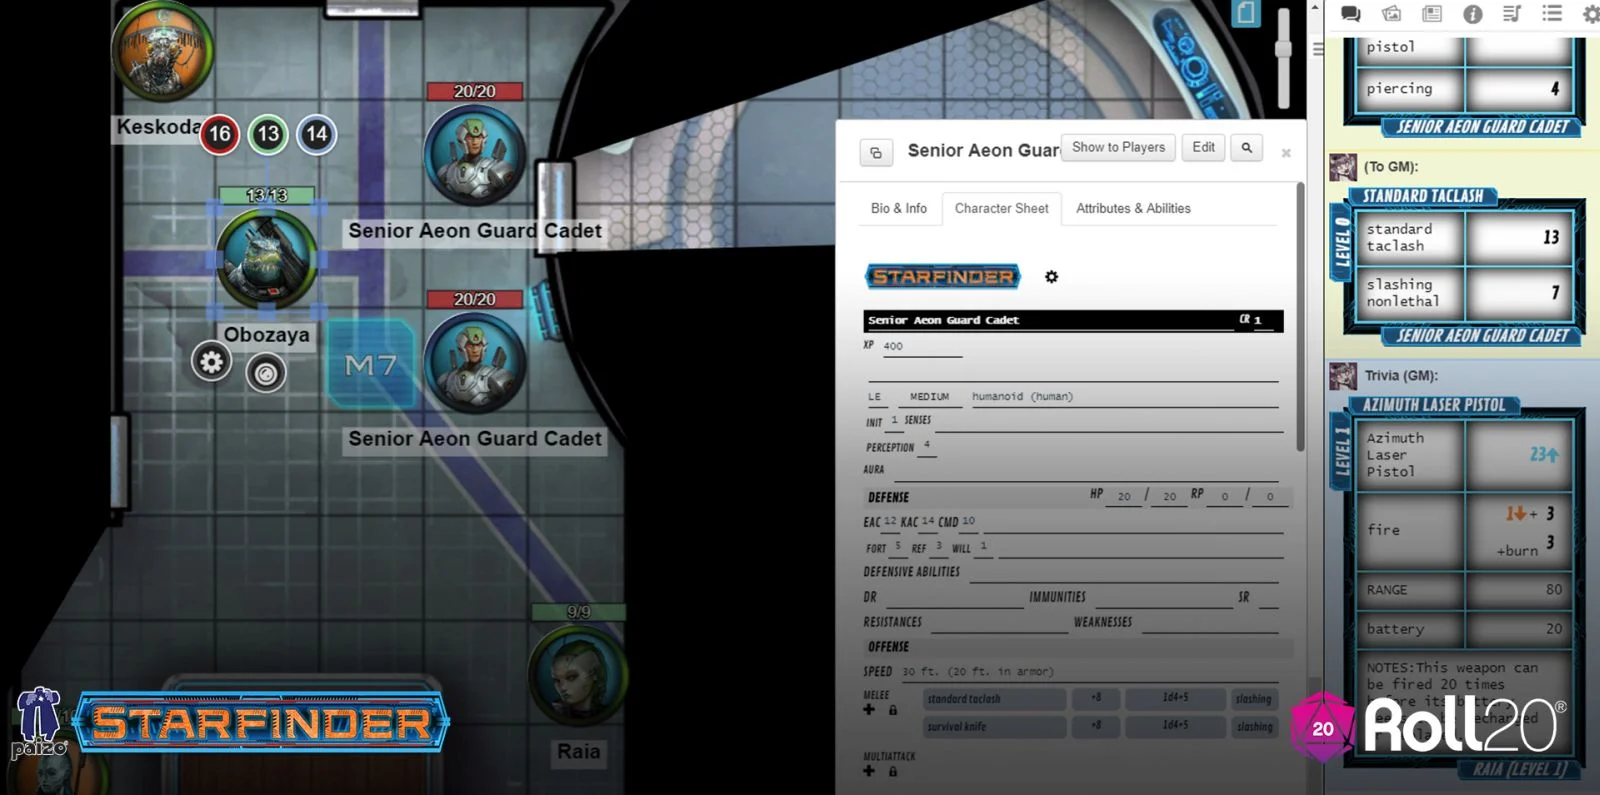Roll the standard taclash melee attack

point(994,699)
